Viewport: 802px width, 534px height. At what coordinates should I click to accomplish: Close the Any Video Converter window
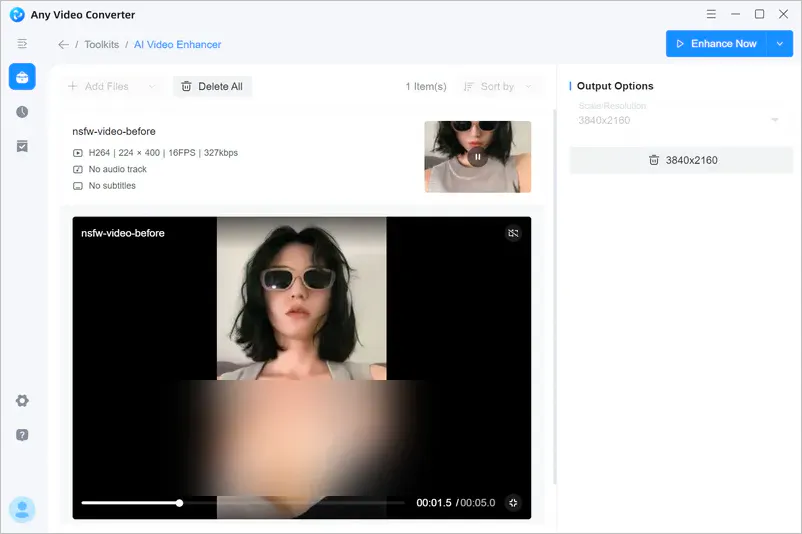pos(784,14)
